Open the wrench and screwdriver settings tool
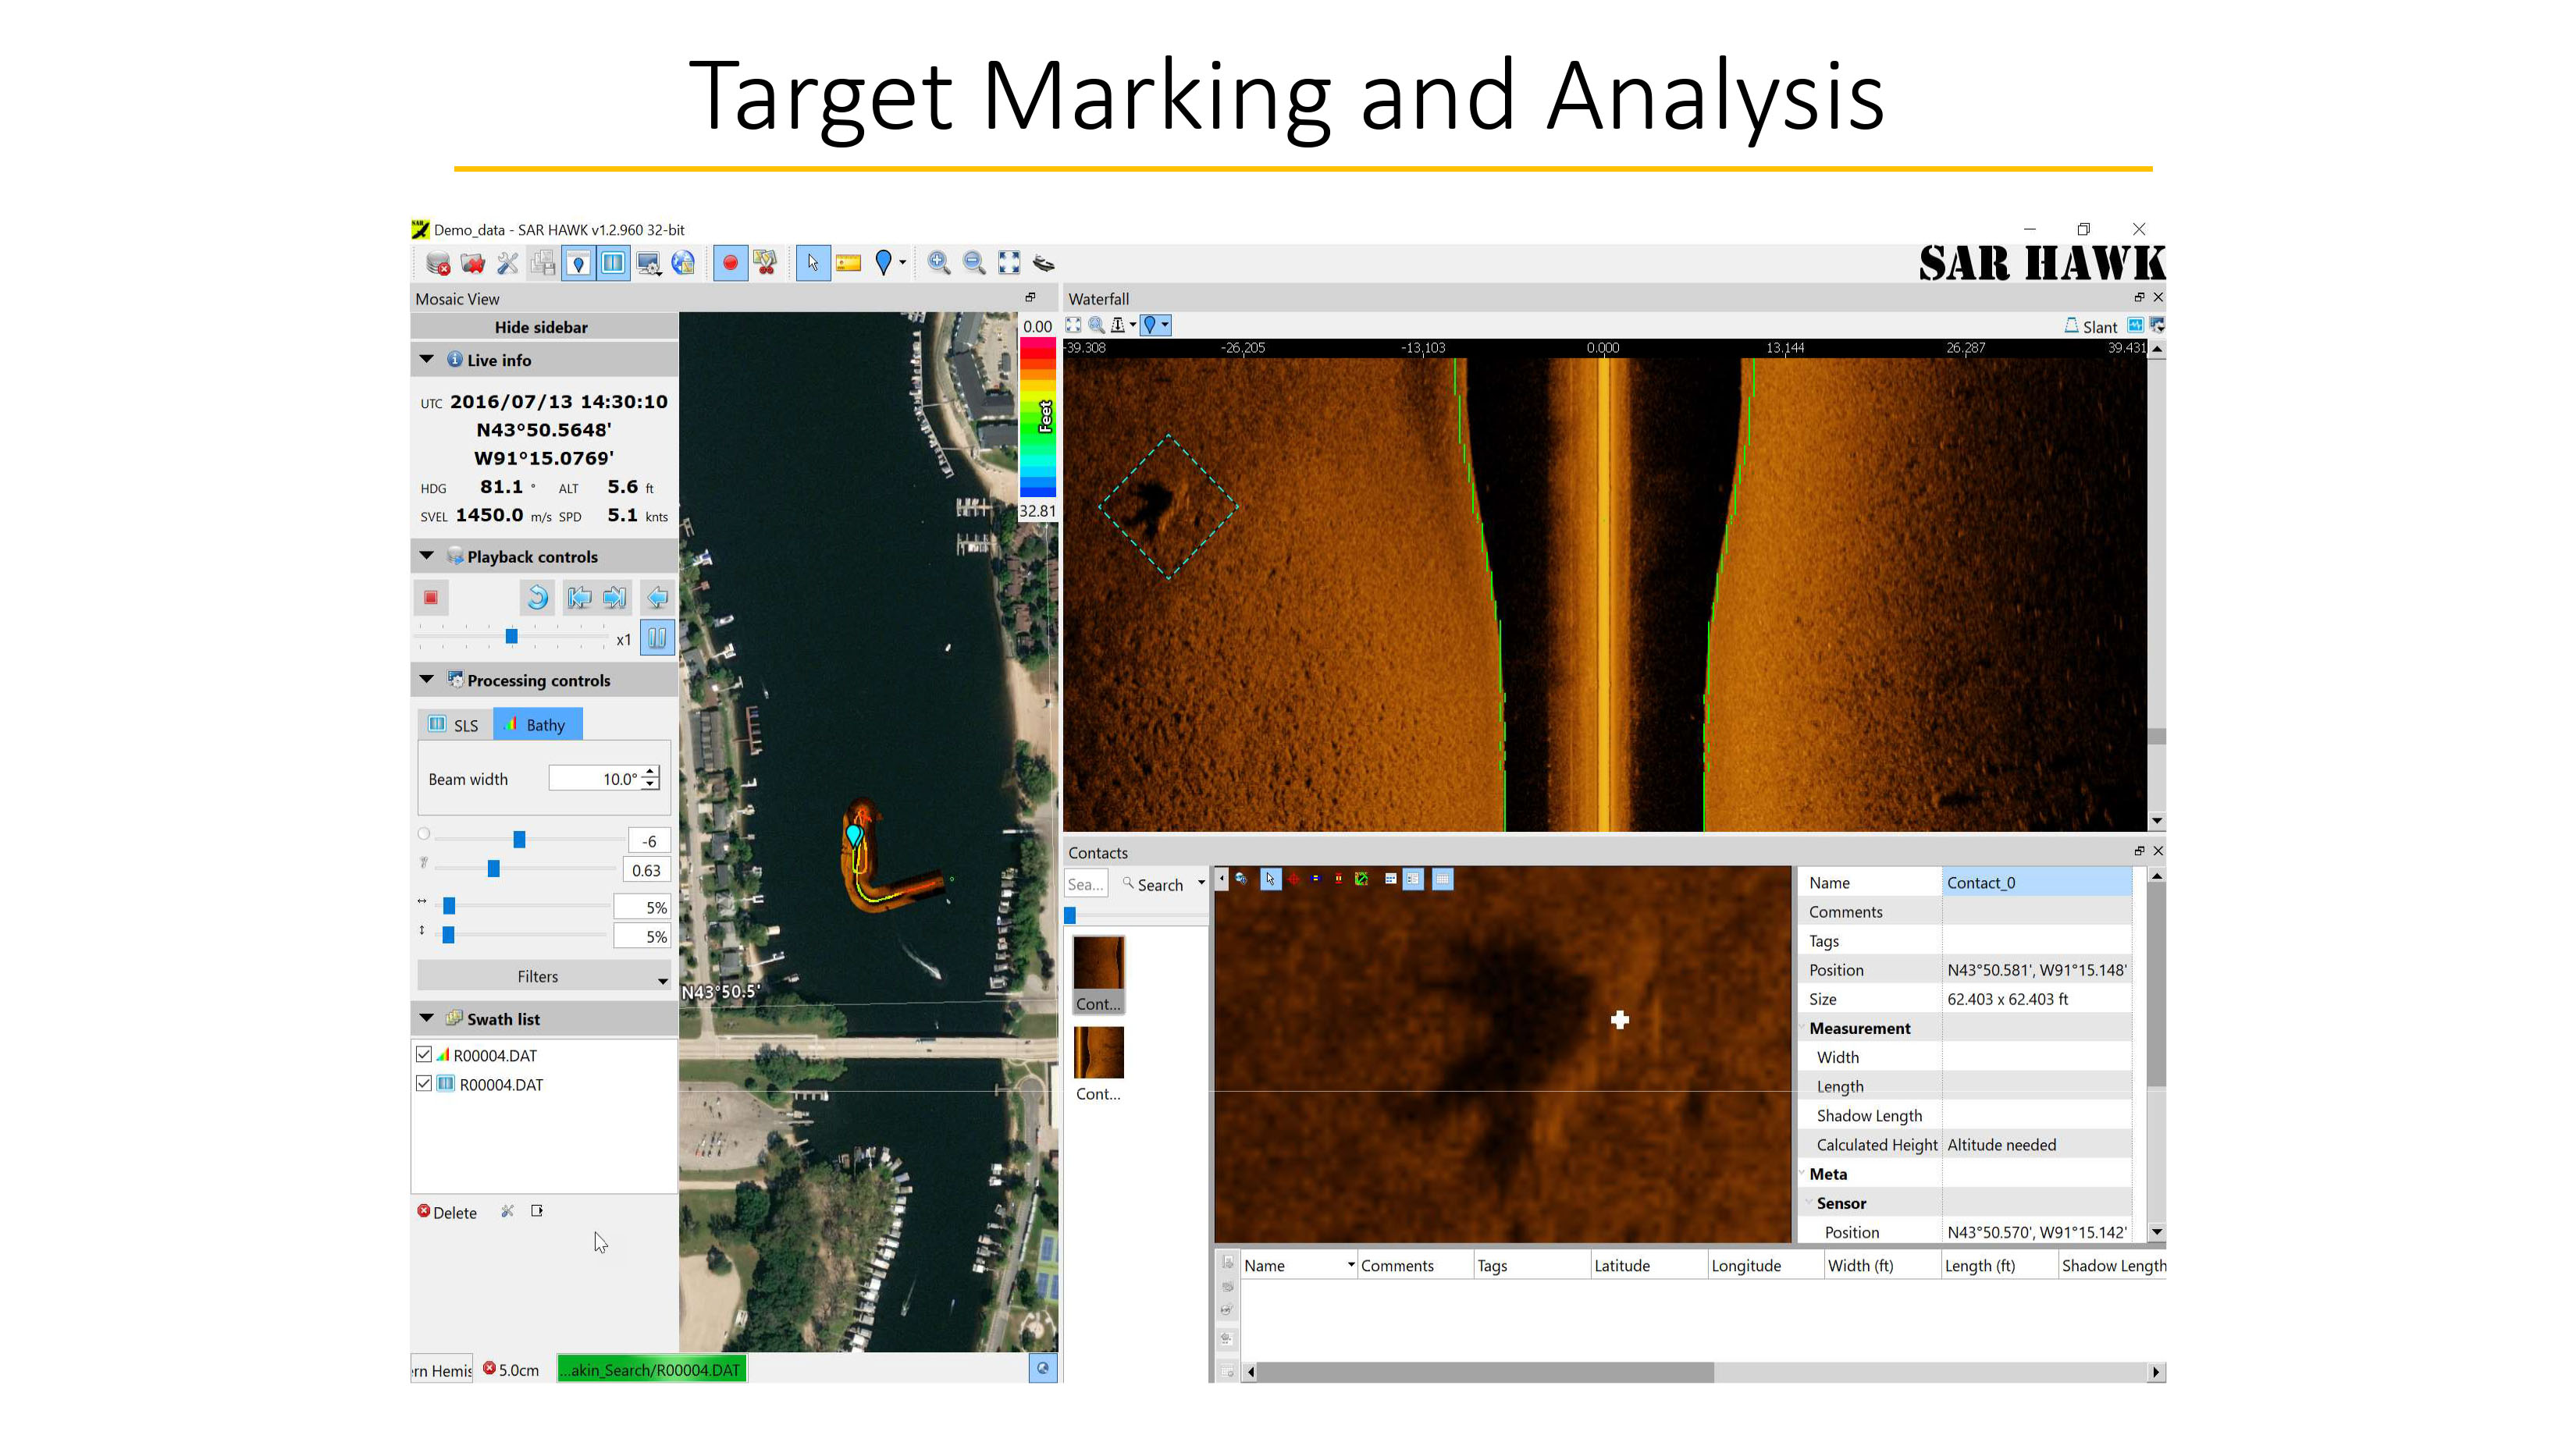 508,263
